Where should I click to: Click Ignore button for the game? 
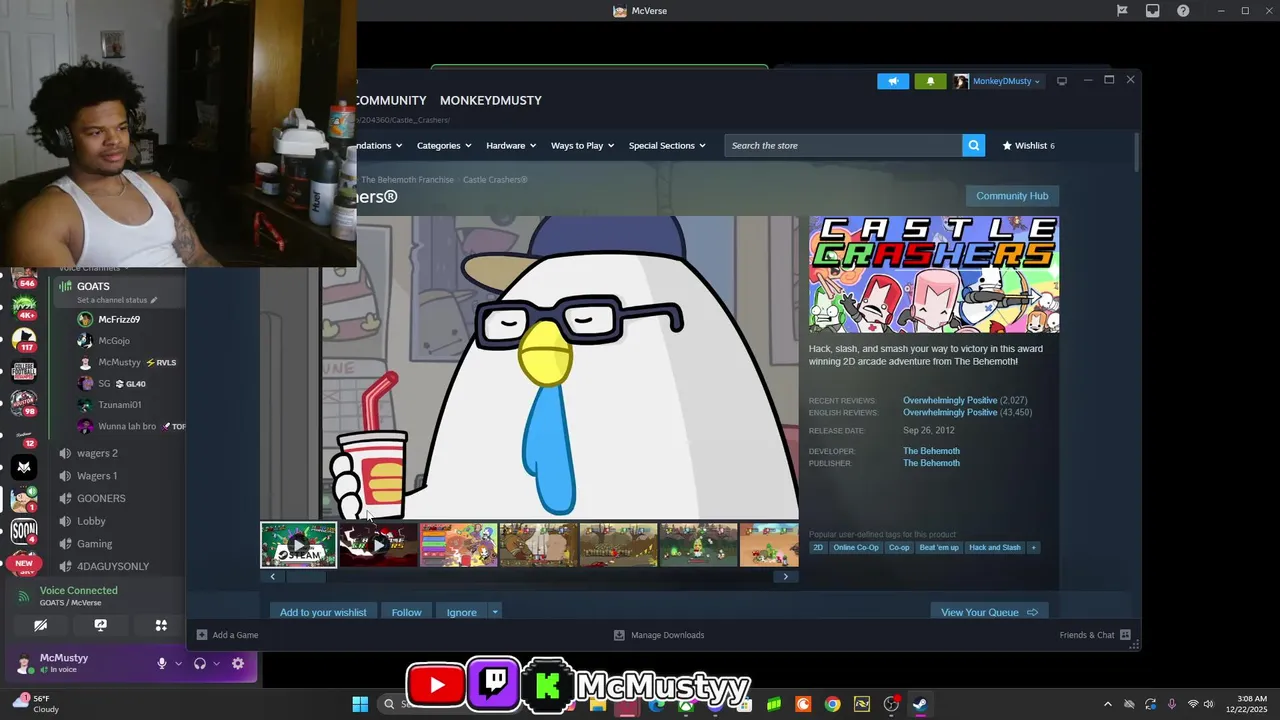coord(461,612)
